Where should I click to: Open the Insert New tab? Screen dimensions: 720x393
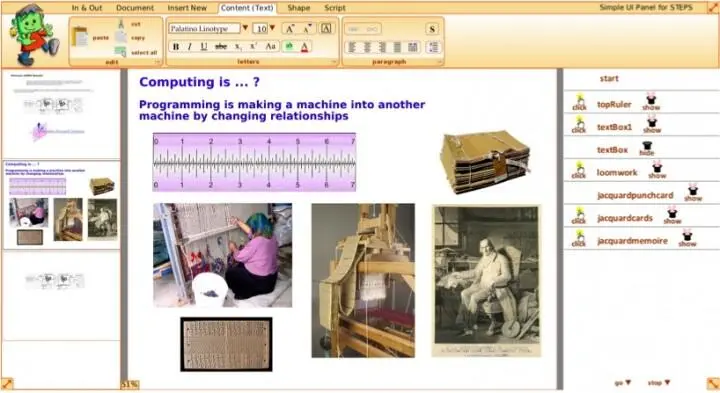(187, 8)
